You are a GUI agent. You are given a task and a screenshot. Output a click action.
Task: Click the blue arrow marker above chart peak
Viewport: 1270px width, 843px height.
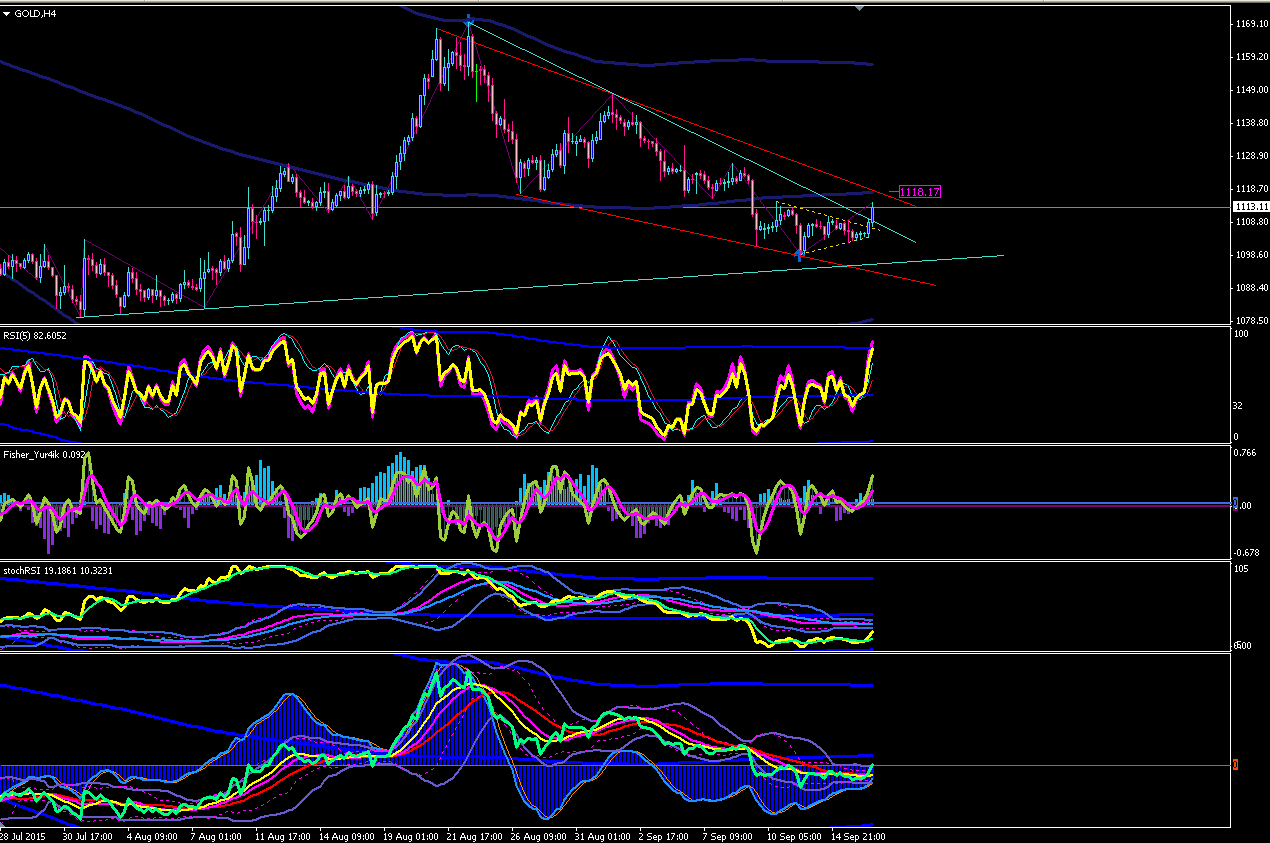pyautogui.click(x=469, y=19)
